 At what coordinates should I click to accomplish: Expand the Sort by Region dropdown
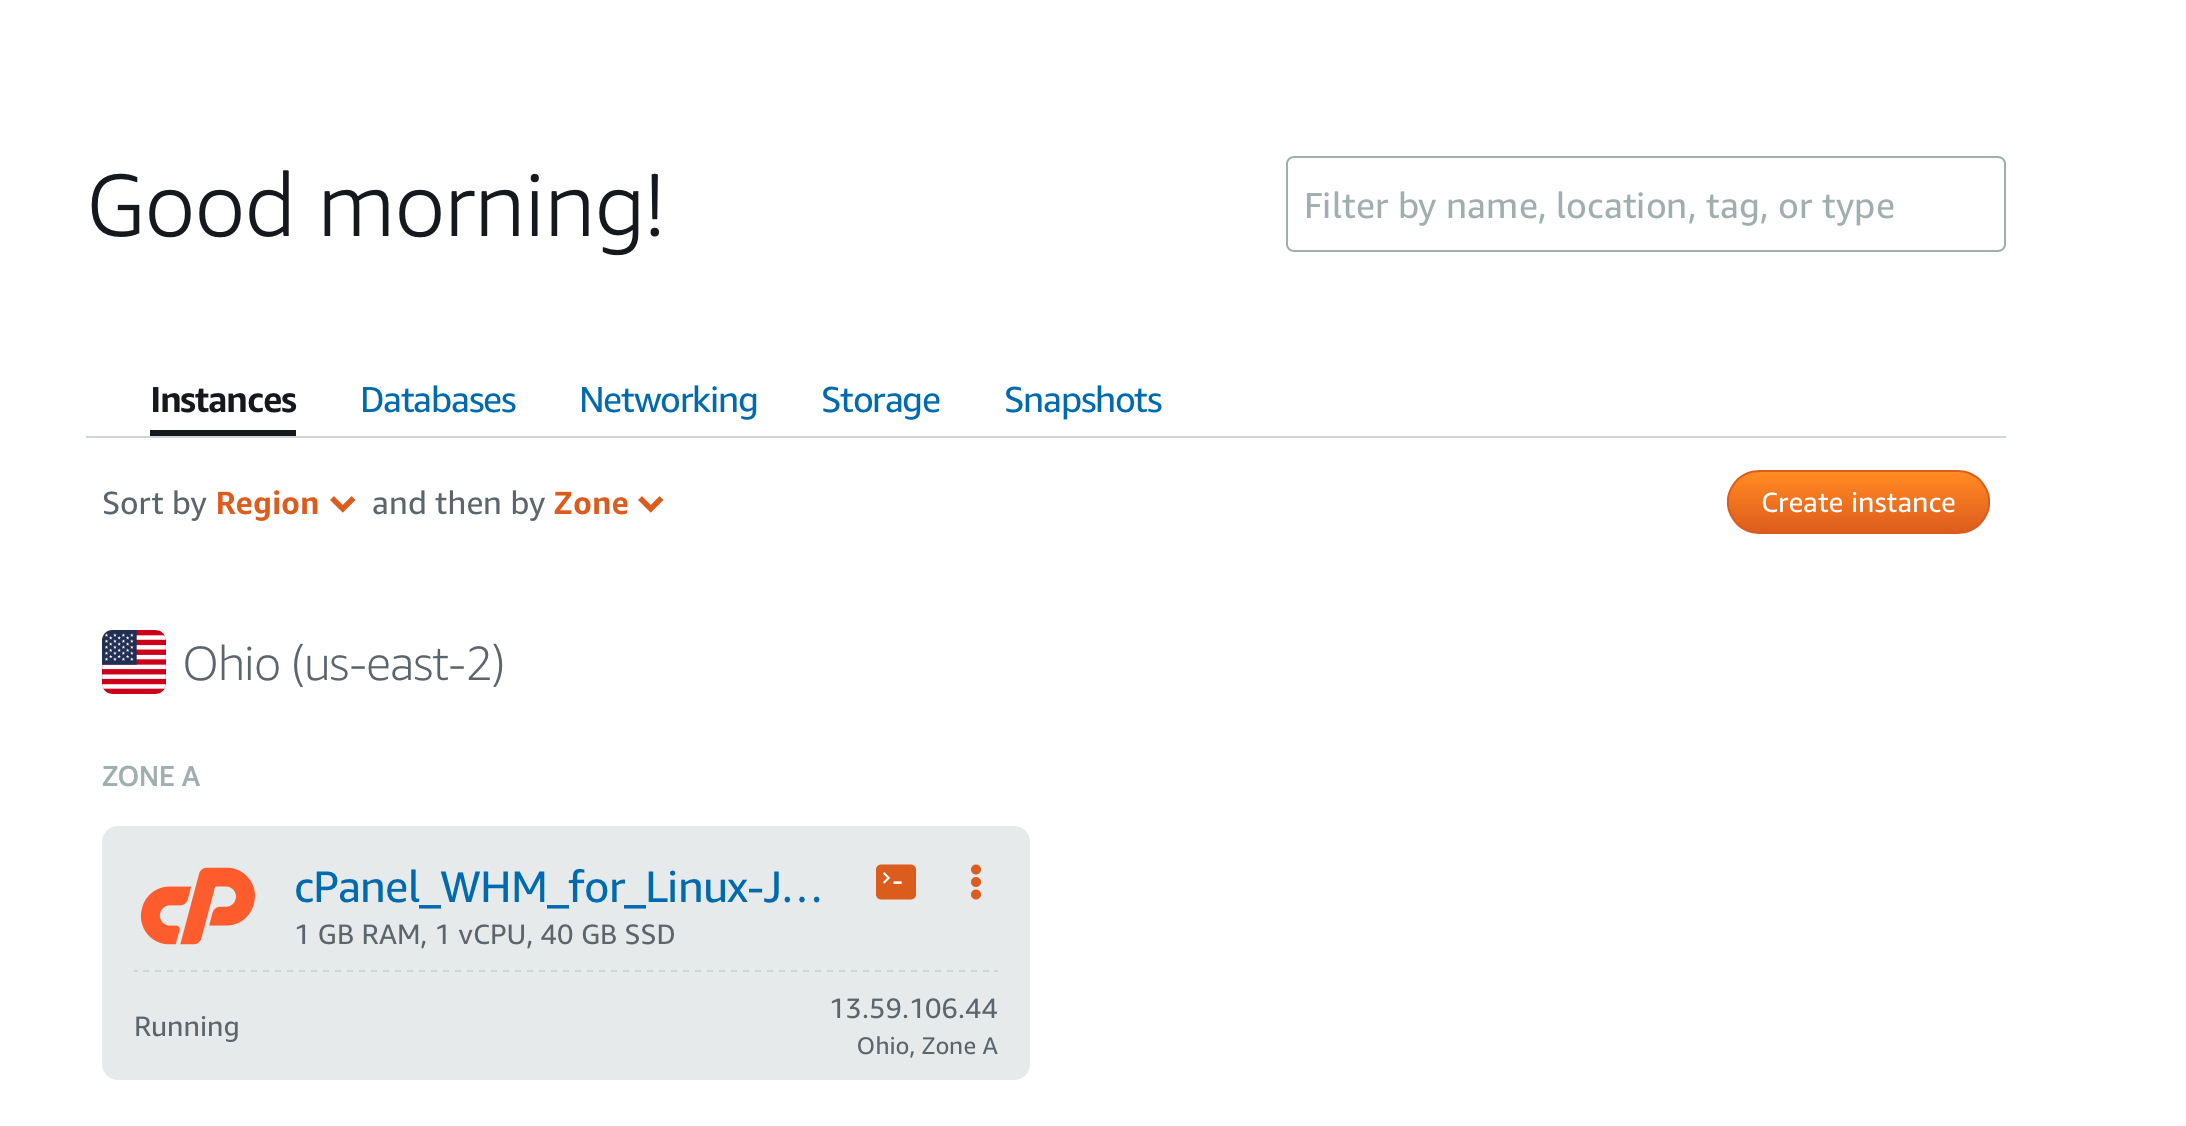tap(284, 503)
